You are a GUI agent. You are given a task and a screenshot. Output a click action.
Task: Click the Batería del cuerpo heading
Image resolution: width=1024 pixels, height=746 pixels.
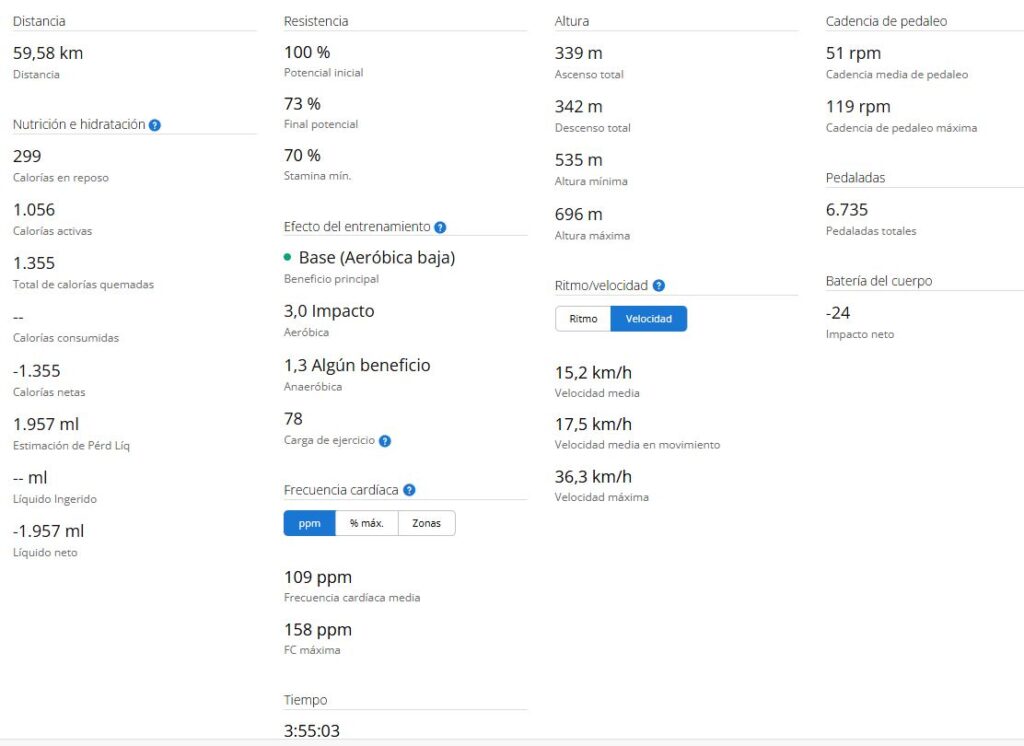[879, 281]
